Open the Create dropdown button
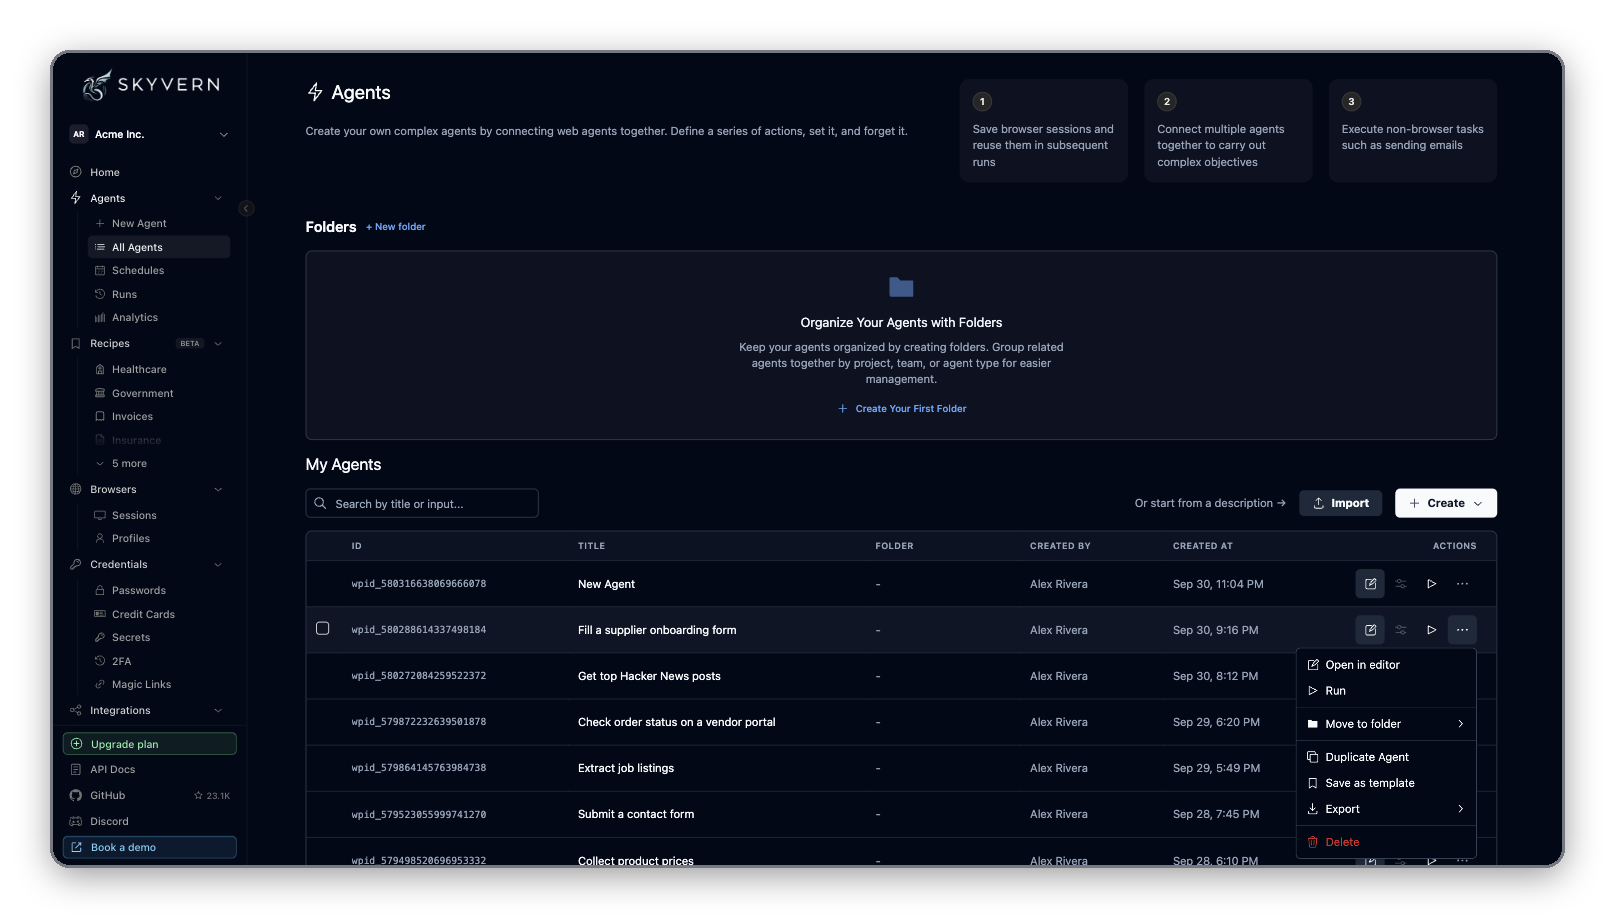The height and width of the screenshot is (918, 1615). 1446,503
